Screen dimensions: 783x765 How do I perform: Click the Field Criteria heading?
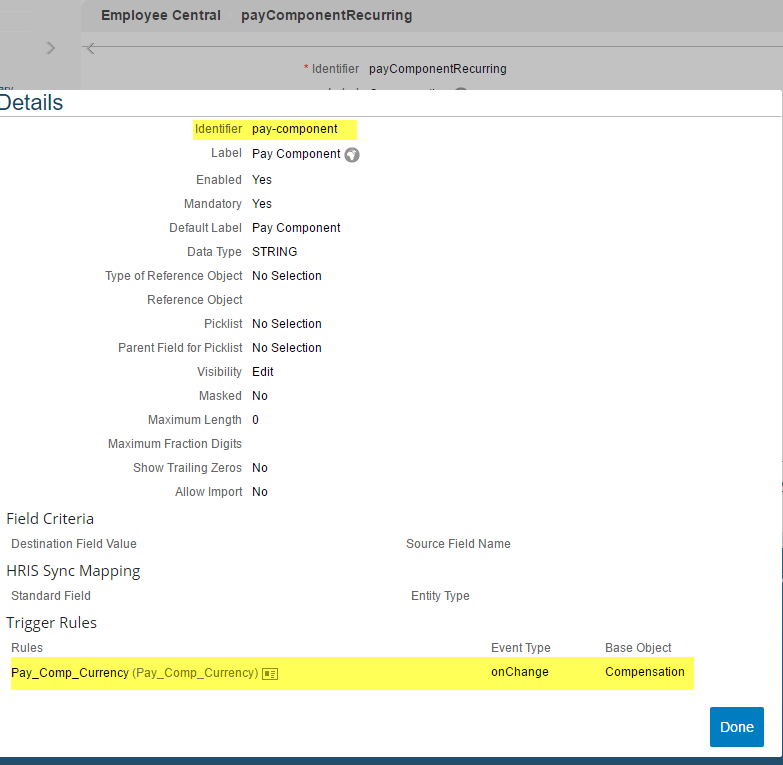pos(50,519)
